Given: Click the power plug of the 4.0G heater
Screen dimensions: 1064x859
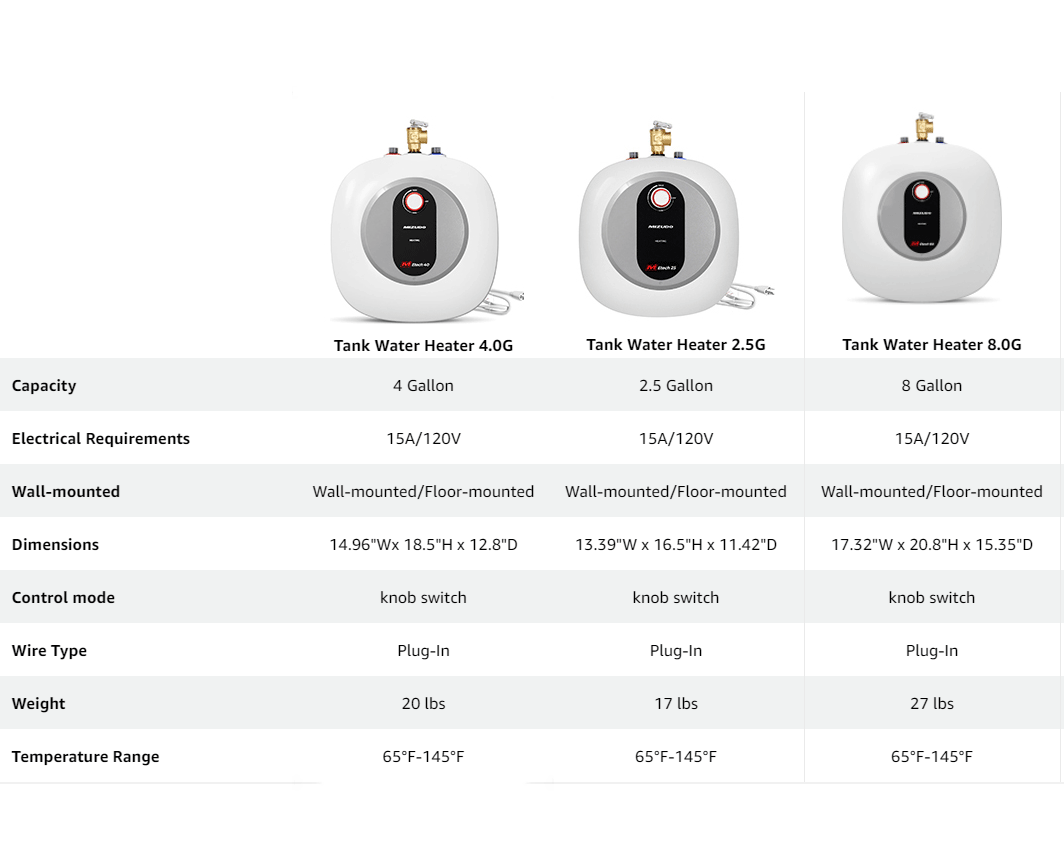Looking at the screenshot, I should coord(518,295).
